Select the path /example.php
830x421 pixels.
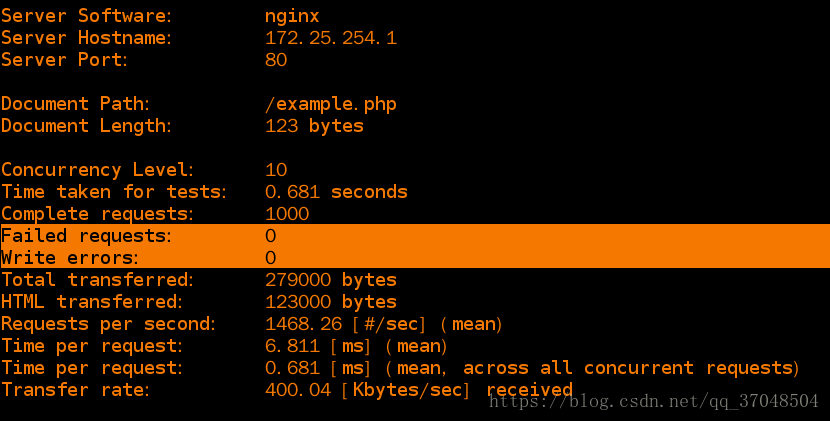click(x=331, y=104)
